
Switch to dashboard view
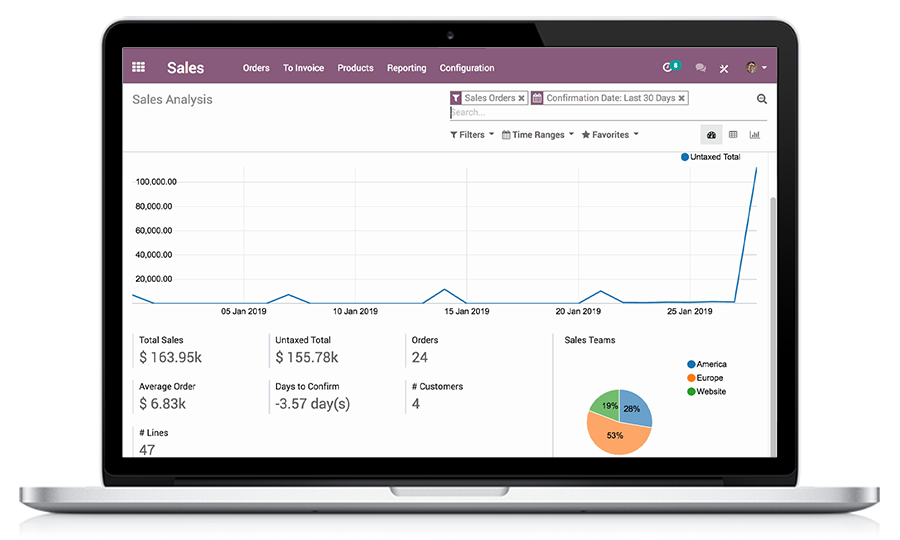(x=711, y=135)
